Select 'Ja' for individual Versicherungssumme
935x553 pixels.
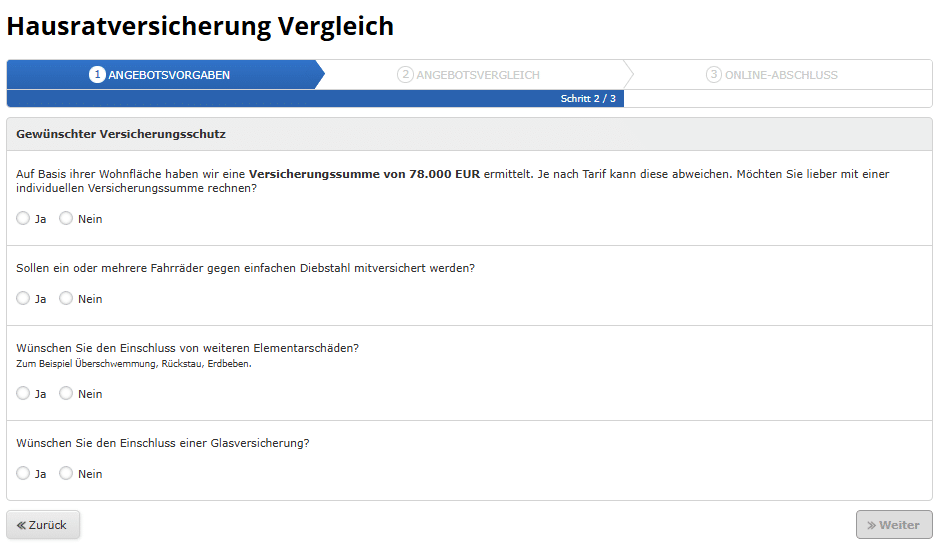(23, 218)
